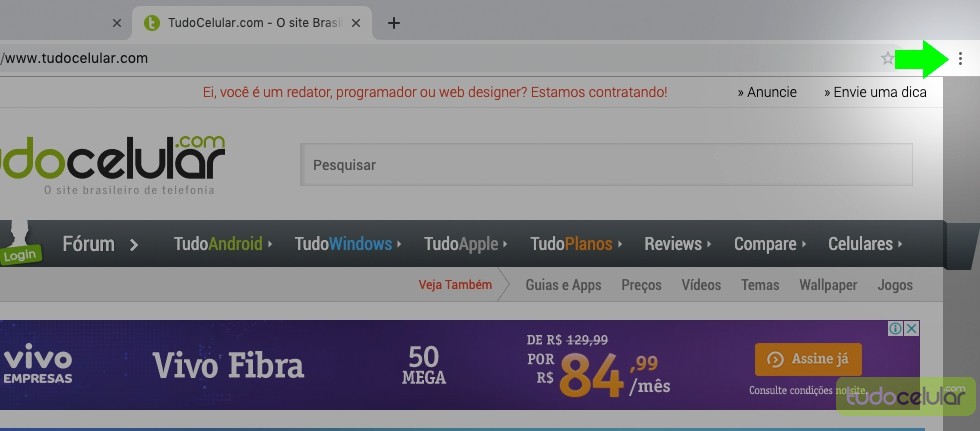Select the TudoCelular.com browser tab
The height and width of the screenshot is (431, 980).
252,23
